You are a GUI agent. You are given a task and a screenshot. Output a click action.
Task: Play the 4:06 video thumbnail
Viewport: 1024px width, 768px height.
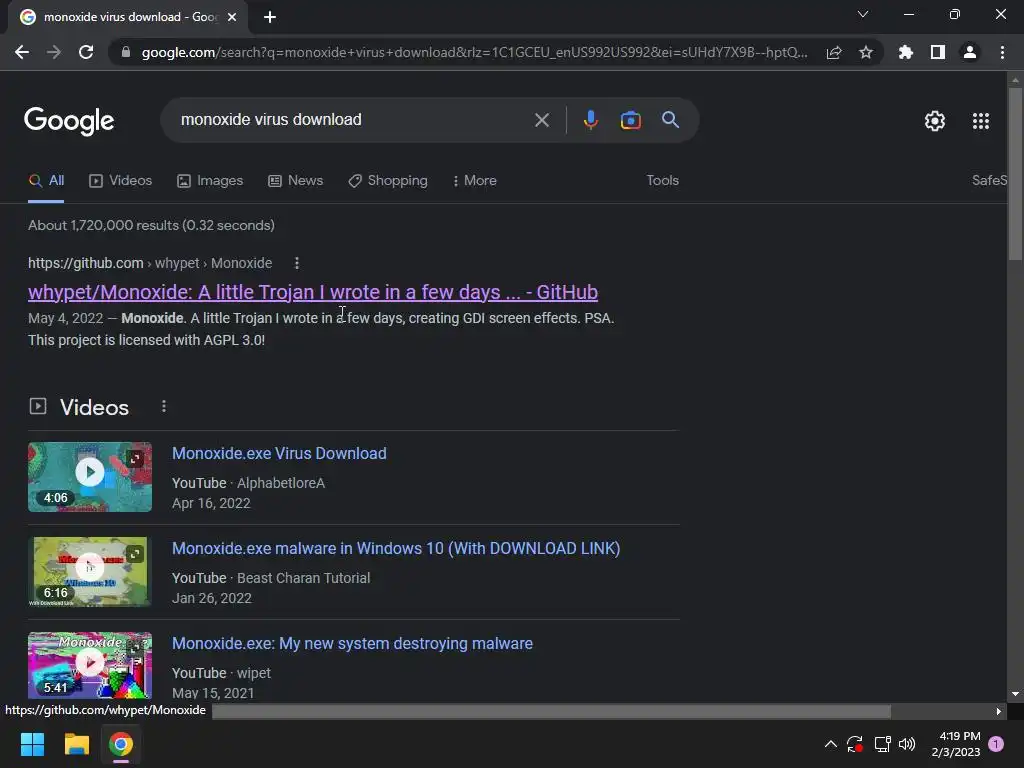click(89, 477)
